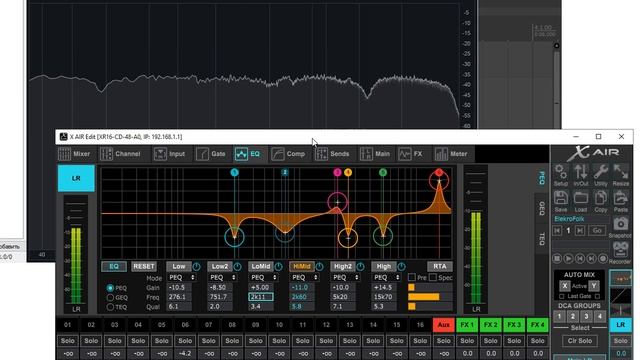
Task: Select DCA group 3
Action: coord(586,316)
